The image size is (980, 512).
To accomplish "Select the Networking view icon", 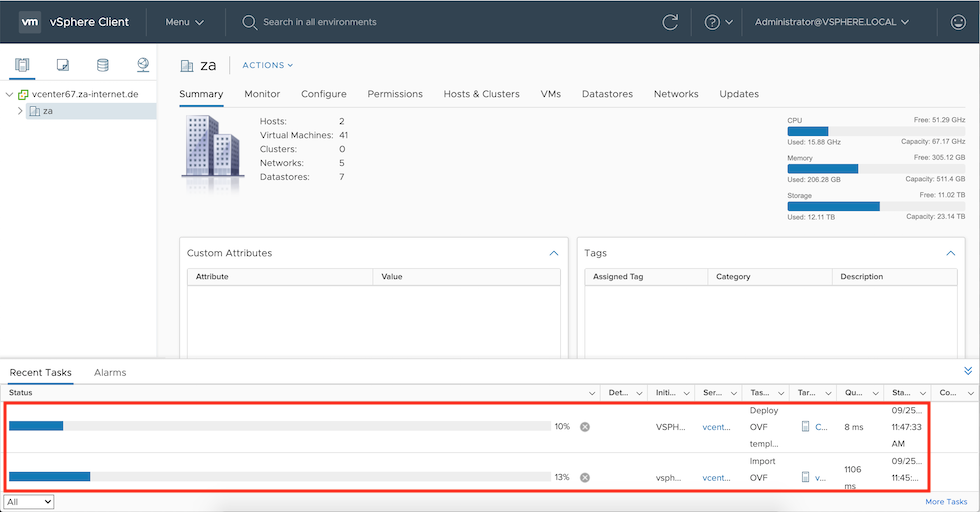I will [x=143, y=64].
